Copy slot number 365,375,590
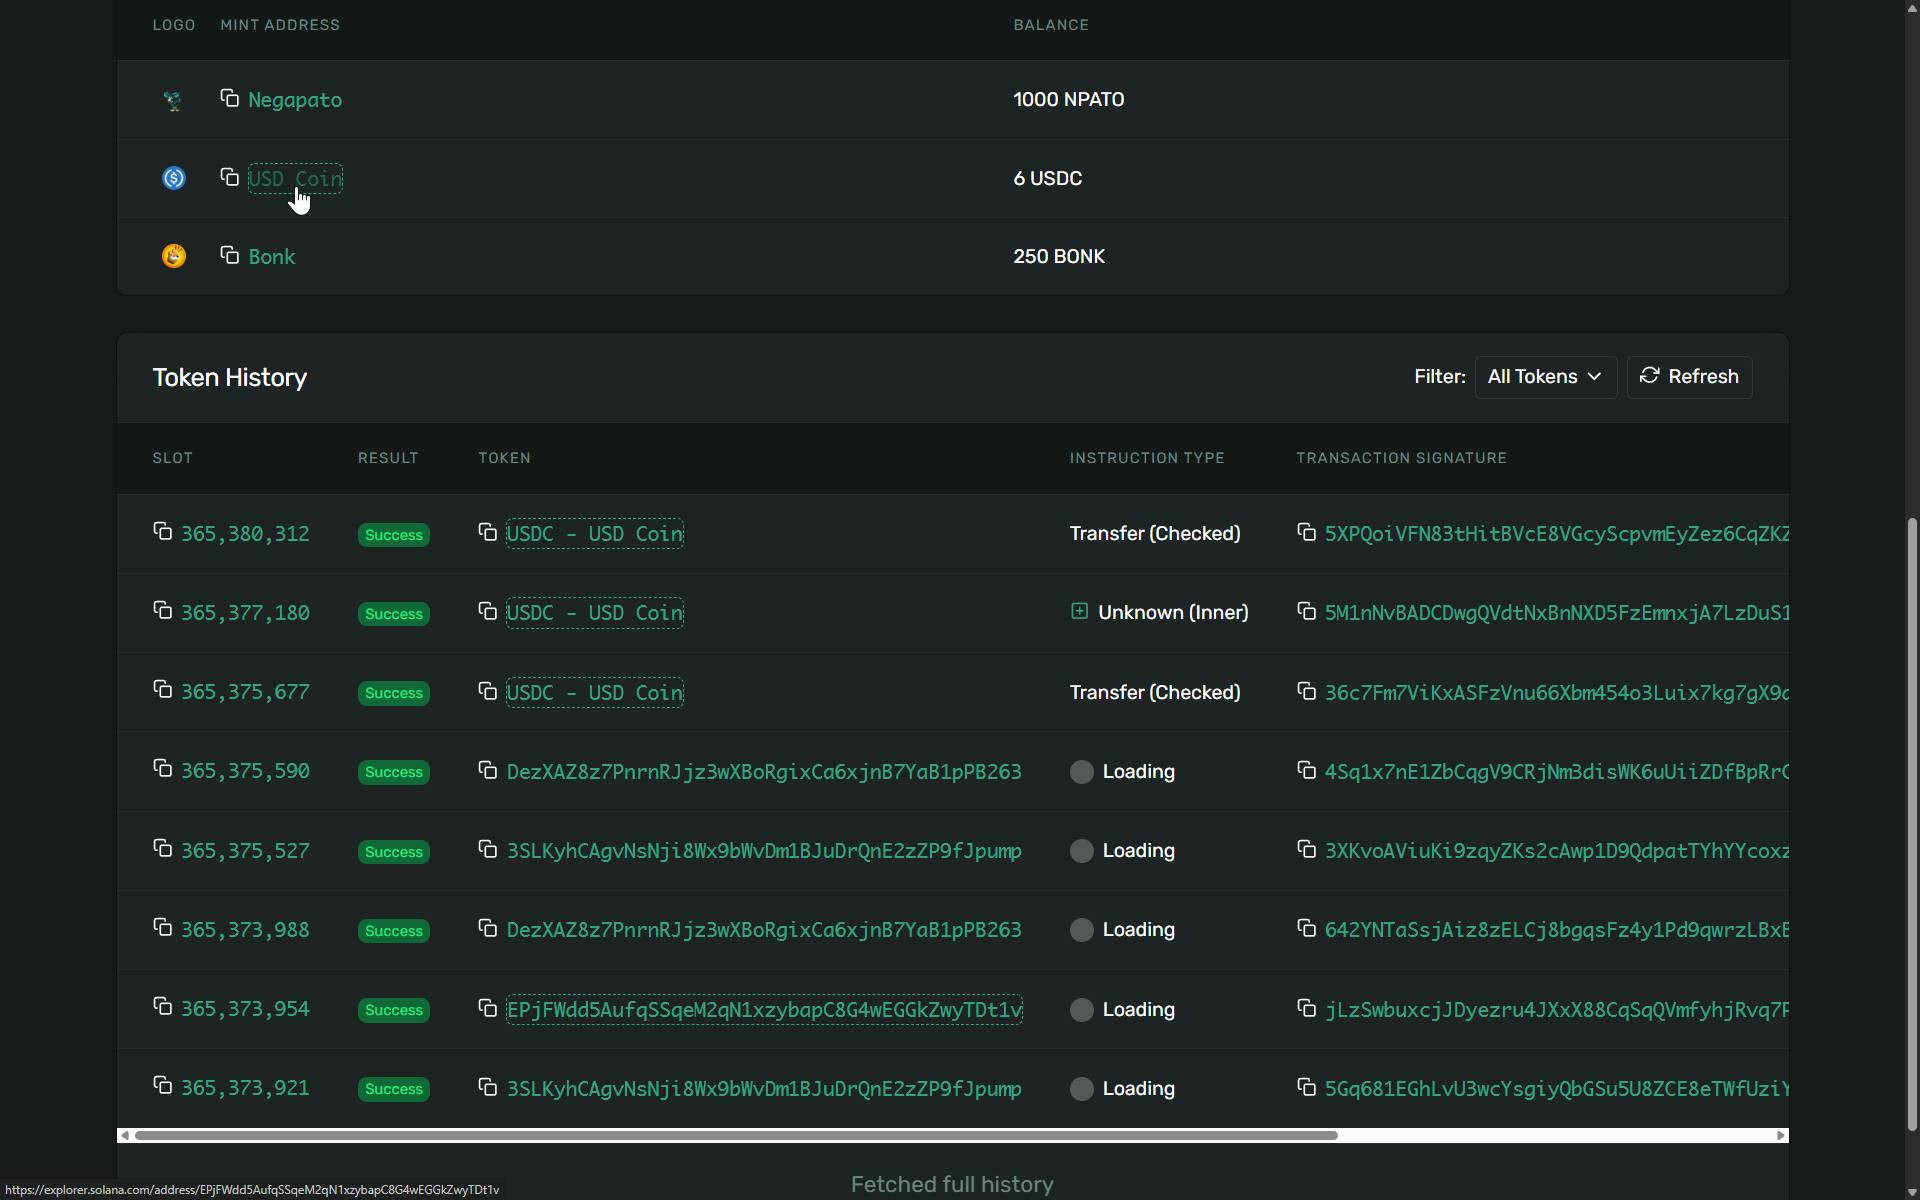1920x1200 pixels. pyautogui.click(x=162, y=769)
